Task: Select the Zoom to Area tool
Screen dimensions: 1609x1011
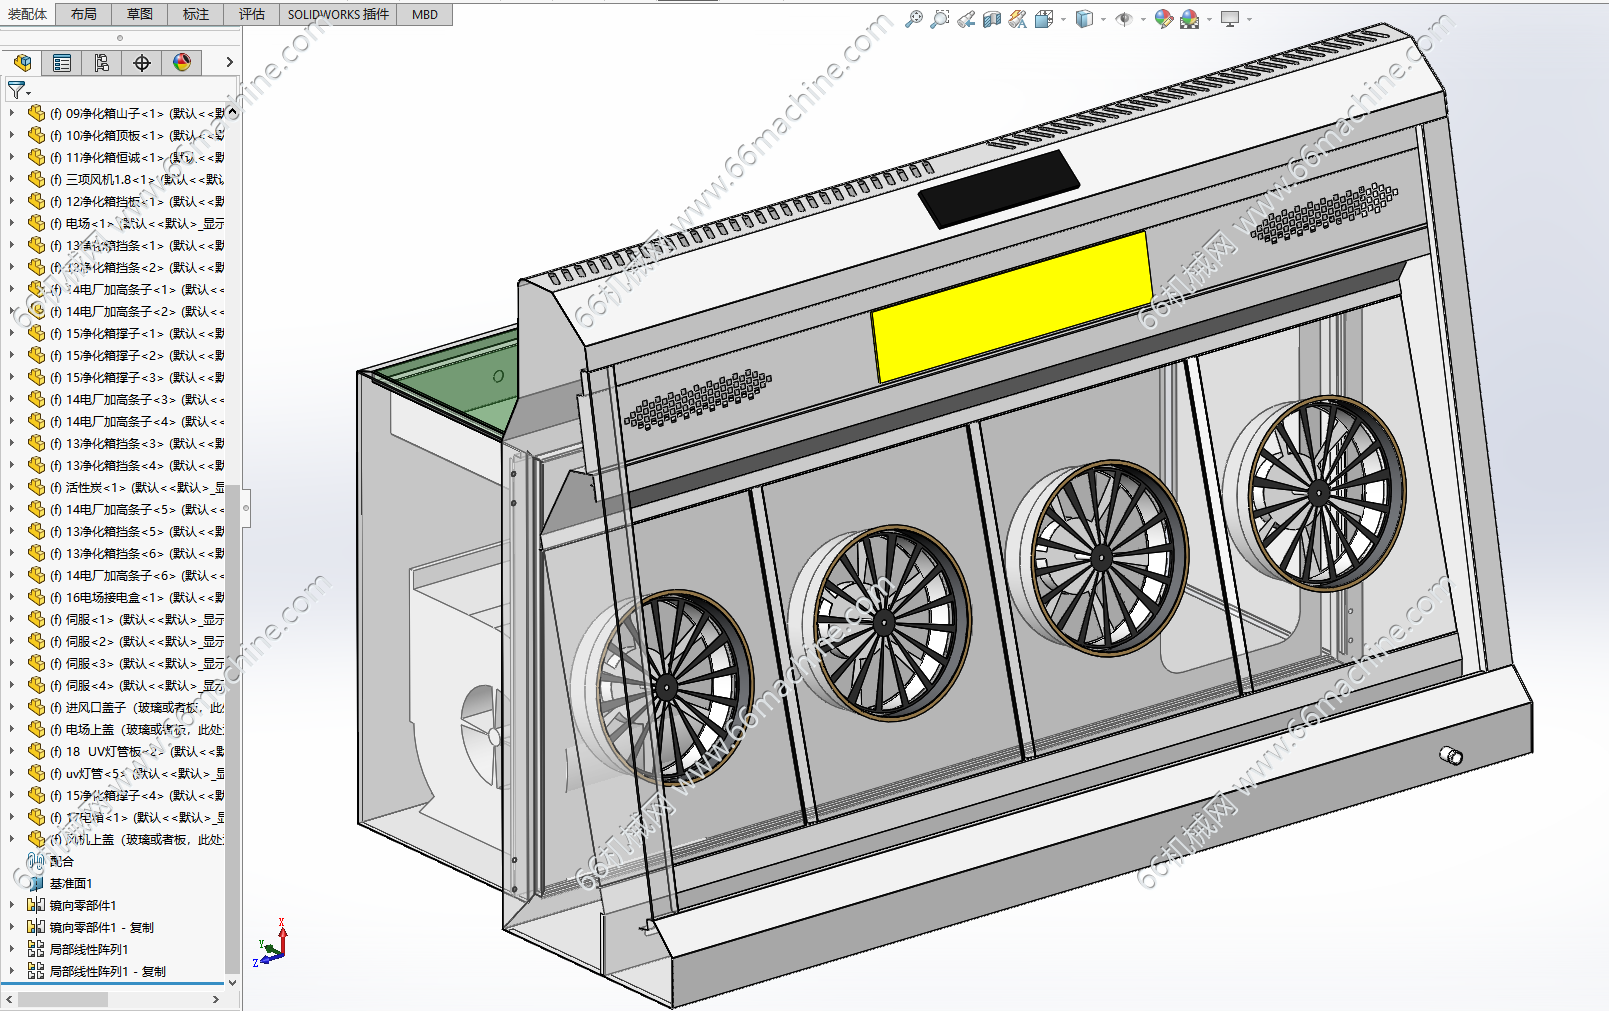Action: pyautogui.click(x=939, y=19)
